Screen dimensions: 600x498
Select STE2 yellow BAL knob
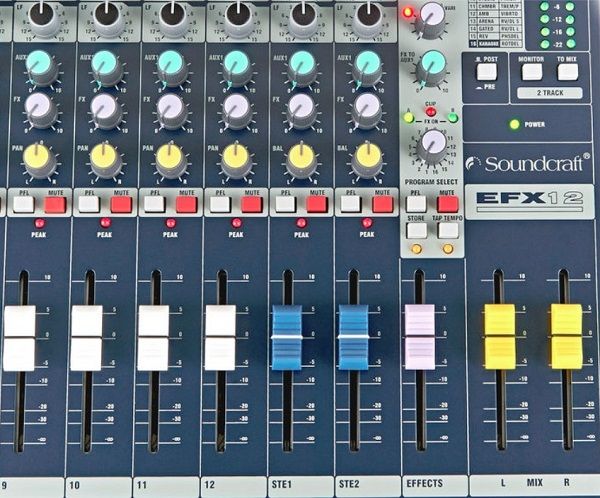tap(368, 160)
